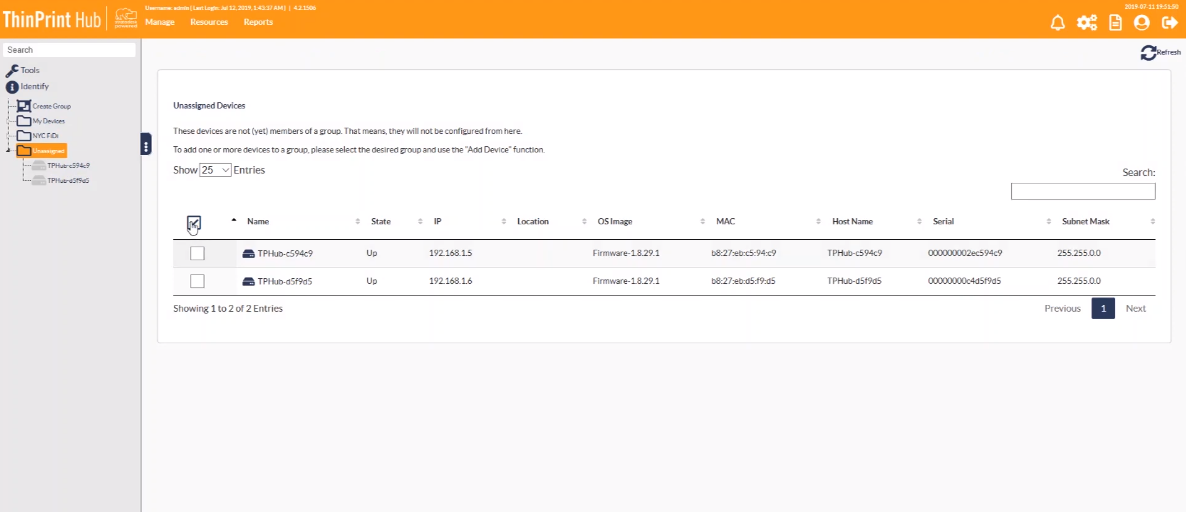Open the Reports menu

pyautogui.click(x=258, y=22)
